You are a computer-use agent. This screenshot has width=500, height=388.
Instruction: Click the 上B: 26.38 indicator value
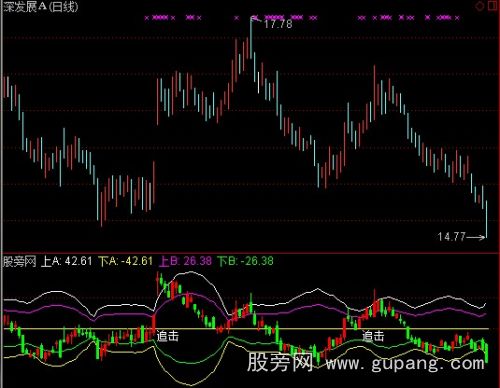[185, 261]
